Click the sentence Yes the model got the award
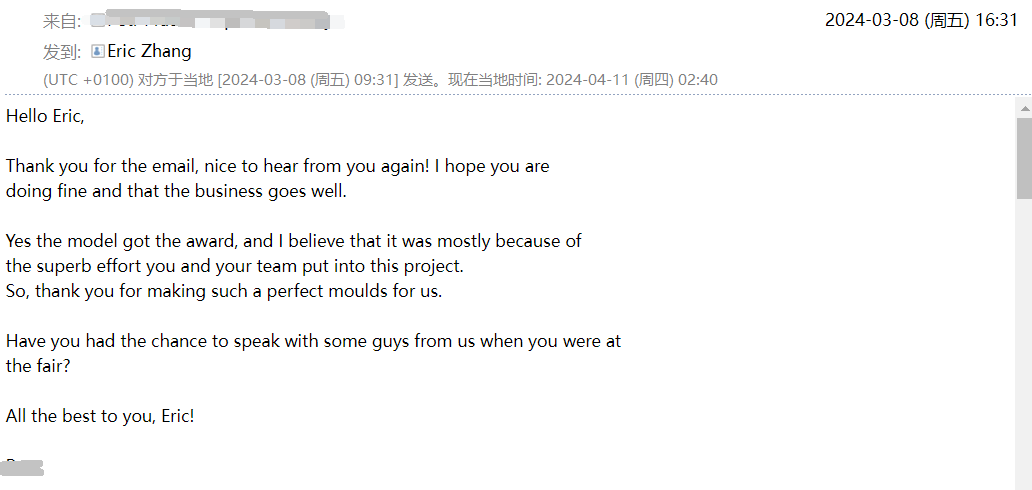 coord(294,241)
